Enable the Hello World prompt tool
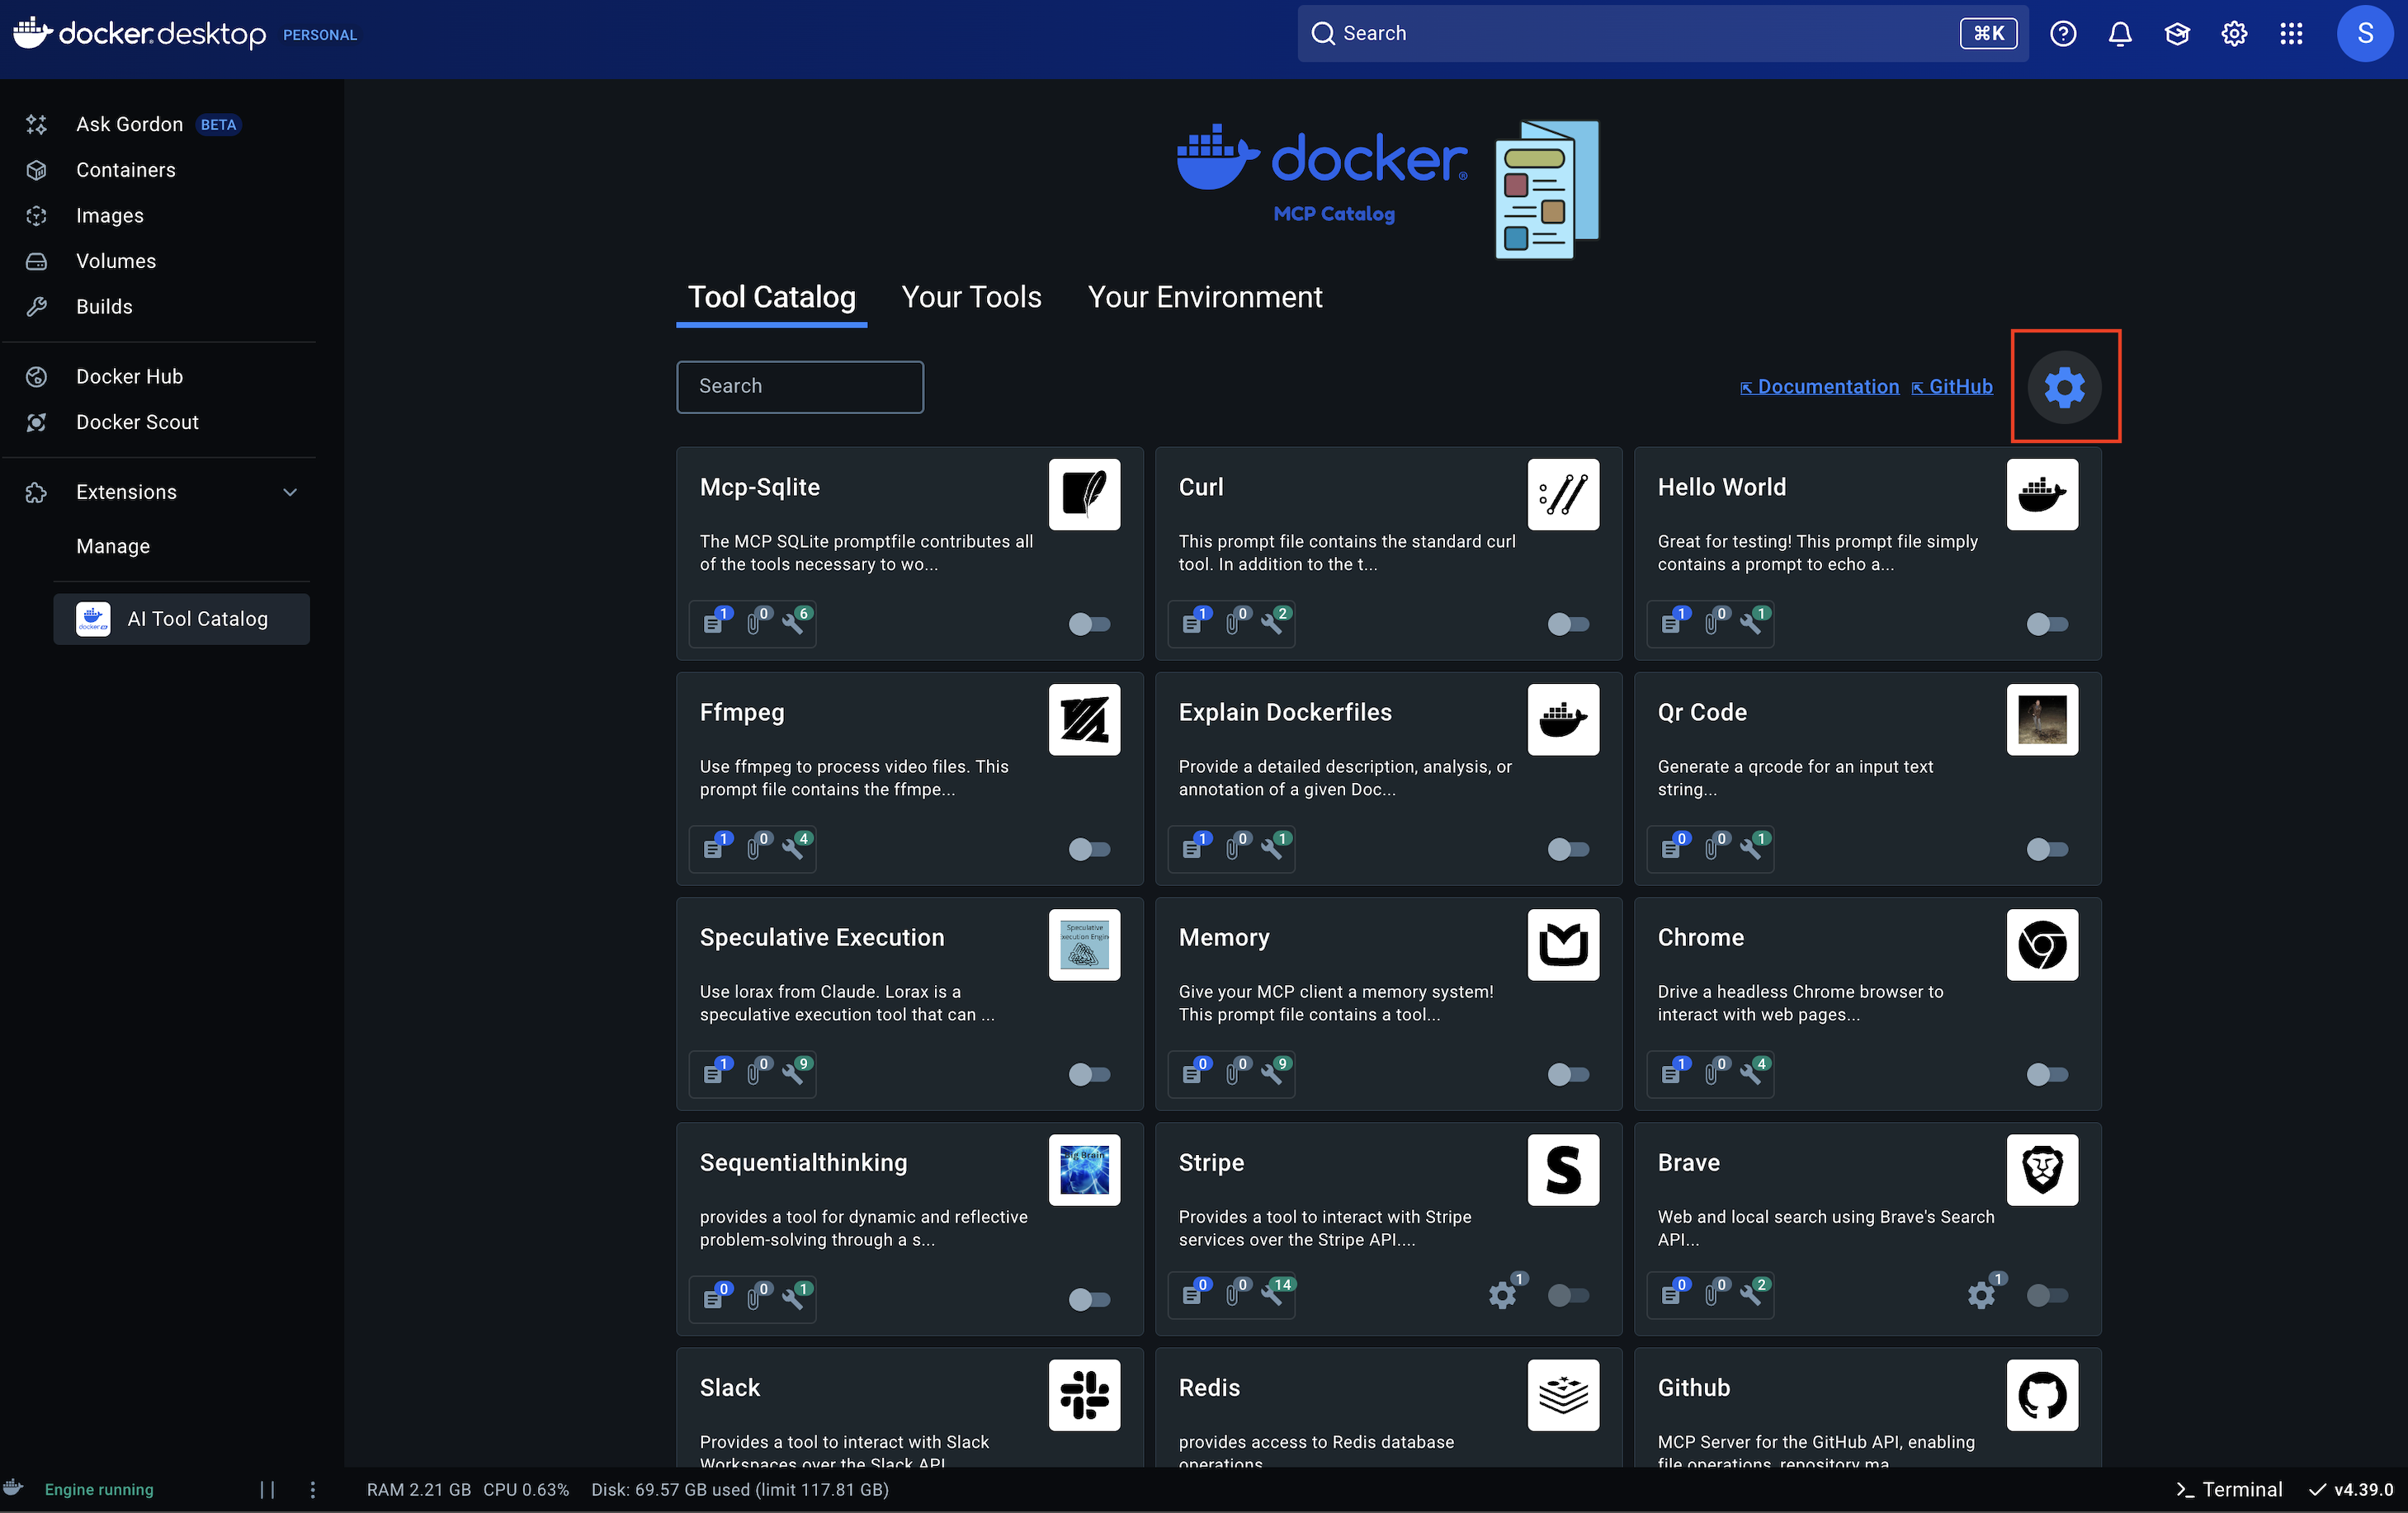2408x1513 pixels. click(2046, 625)
